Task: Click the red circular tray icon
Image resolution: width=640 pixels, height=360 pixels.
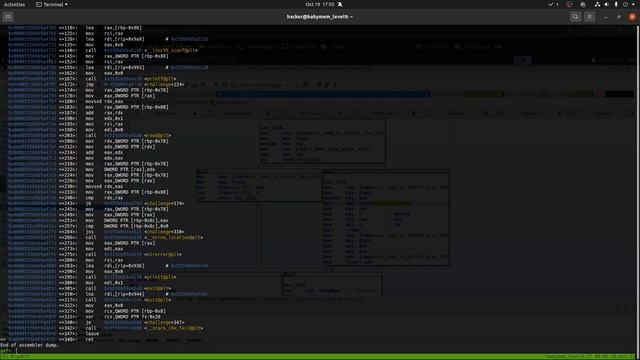Action: pos(569,4)
